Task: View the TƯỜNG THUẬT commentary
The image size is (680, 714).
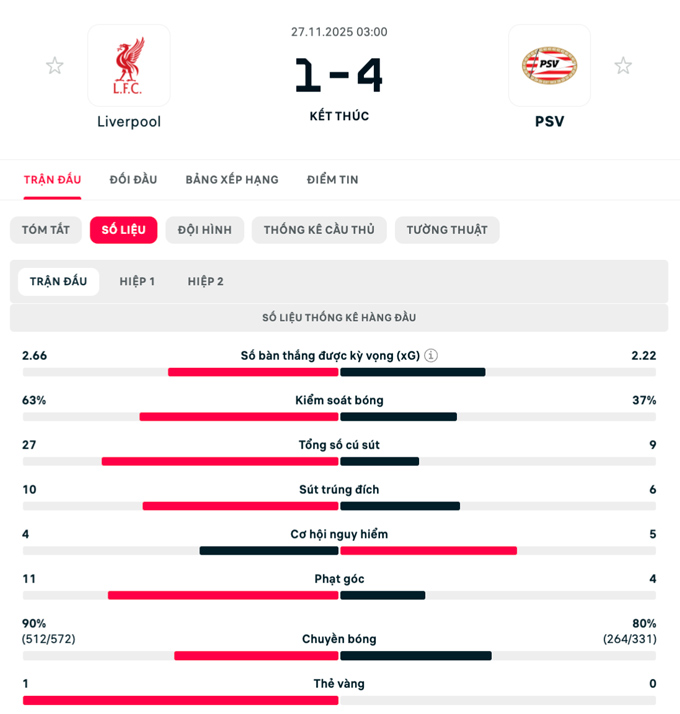Action: click(447, 230)
